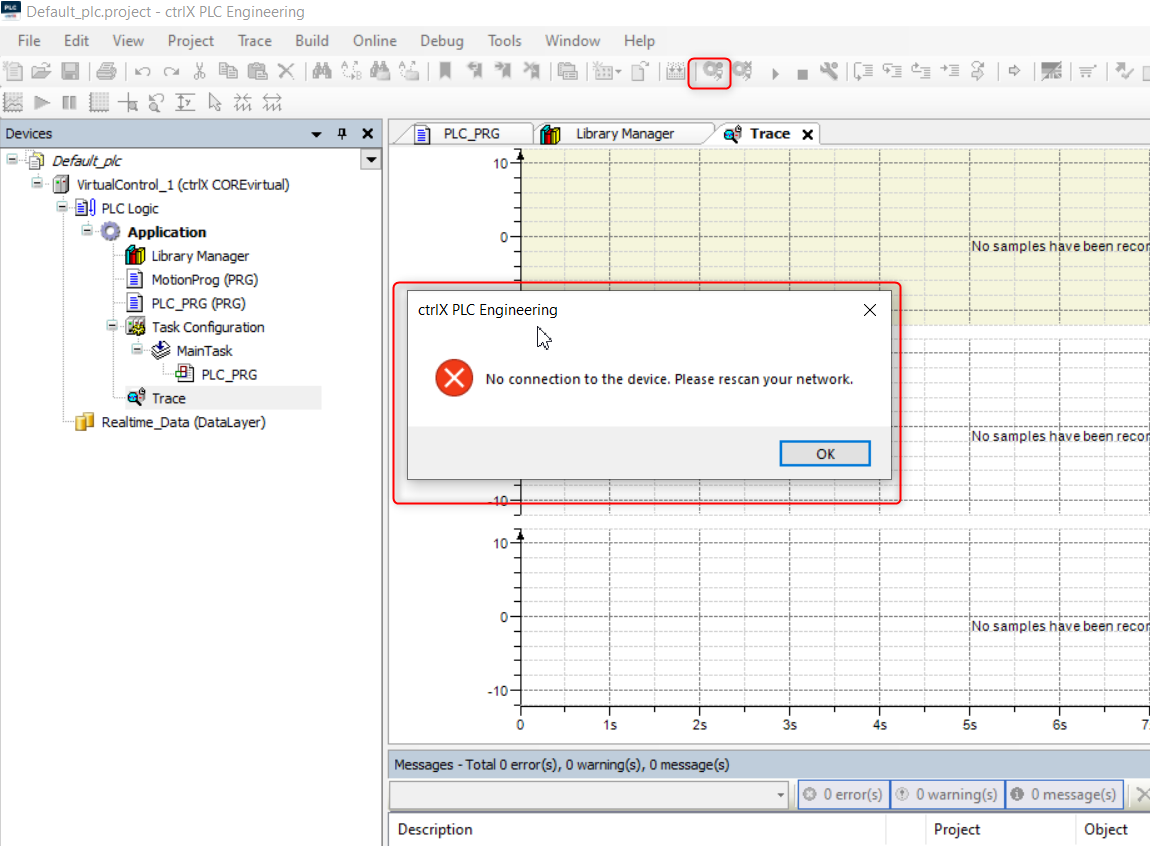Viewport: 1150px width, 846px height.
Task: Collapse the Application tree node
Action: point(88,232)
